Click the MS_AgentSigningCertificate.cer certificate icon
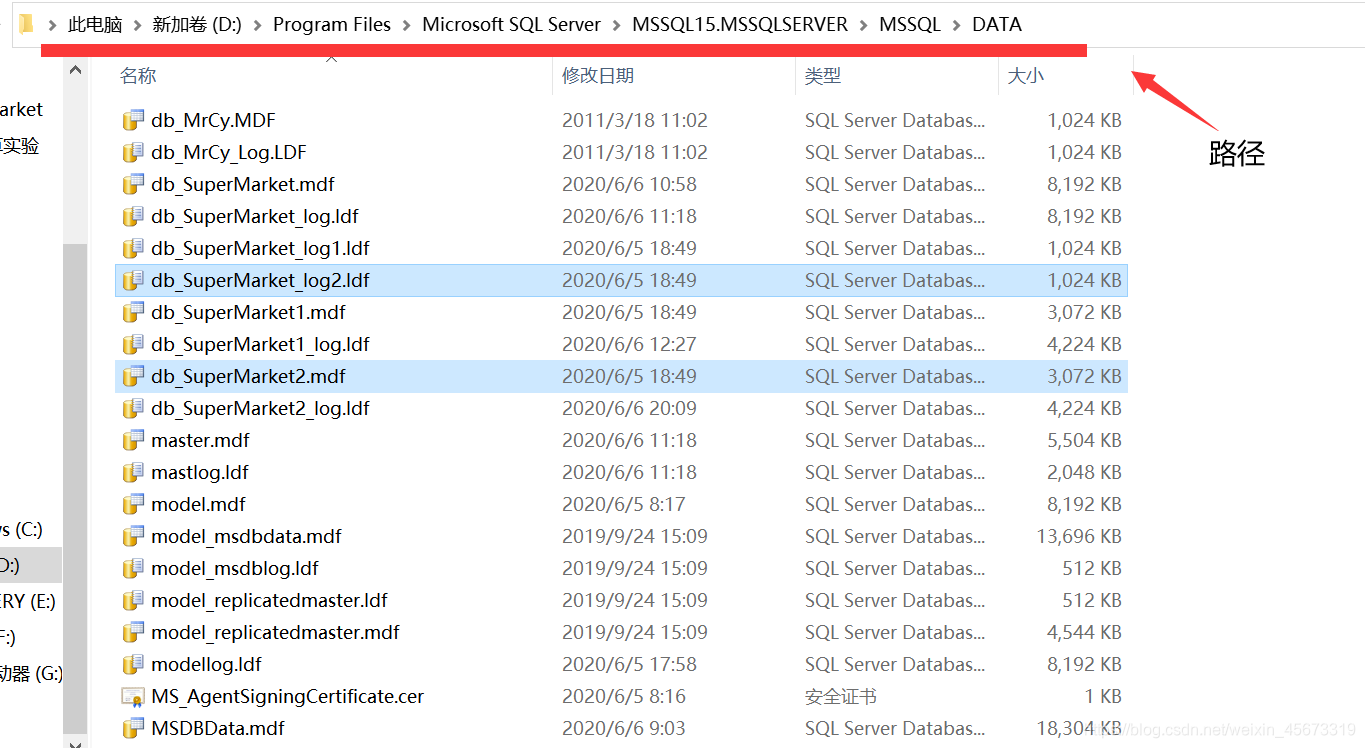The image size is (1365, 748). 132,696
